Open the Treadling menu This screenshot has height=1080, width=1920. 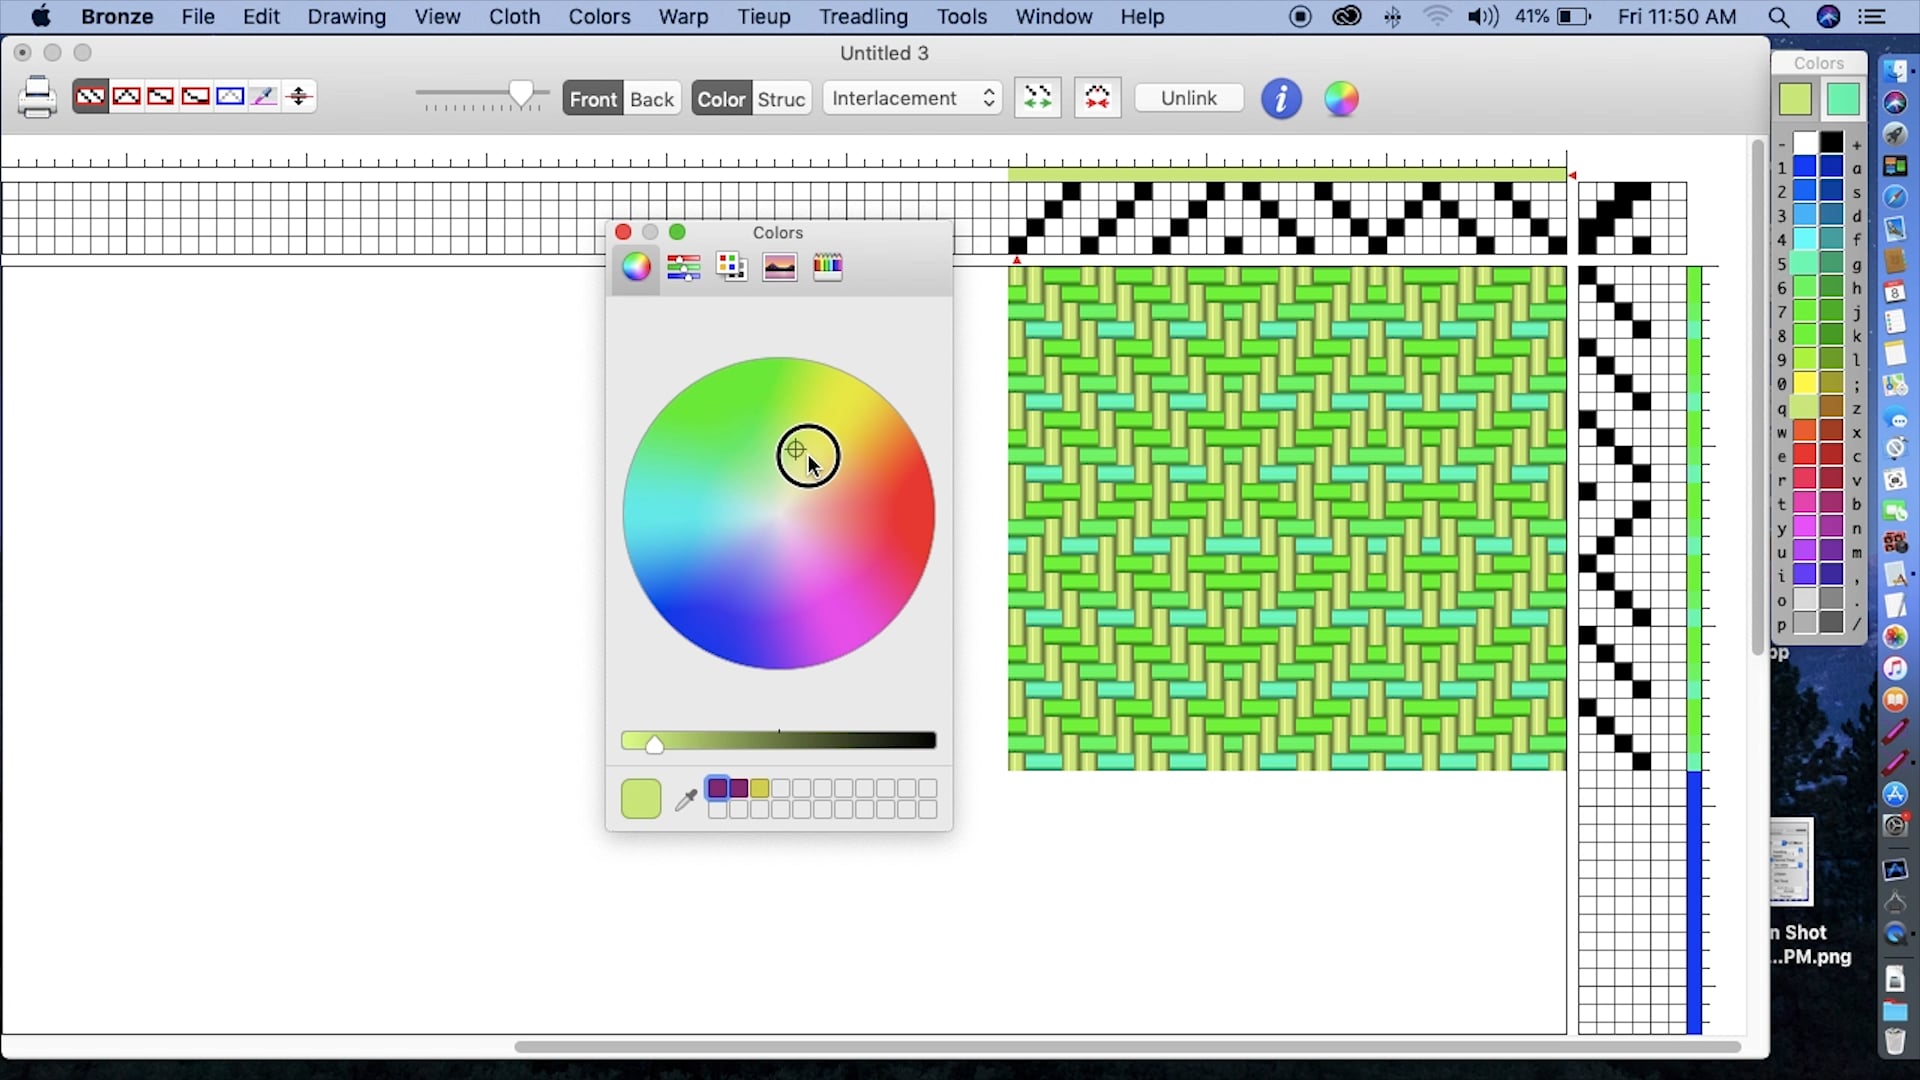click(x=862, y=16)
